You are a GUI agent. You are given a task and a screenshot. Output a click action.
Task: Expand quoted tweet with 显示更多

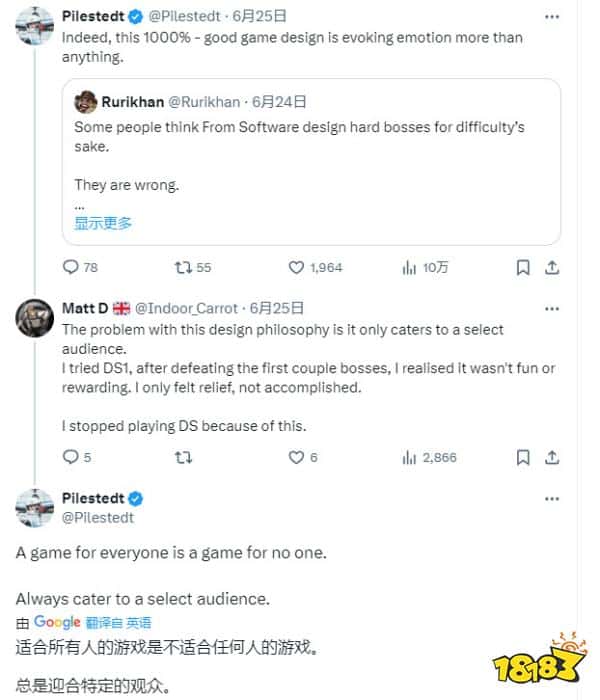click(103, 223)
